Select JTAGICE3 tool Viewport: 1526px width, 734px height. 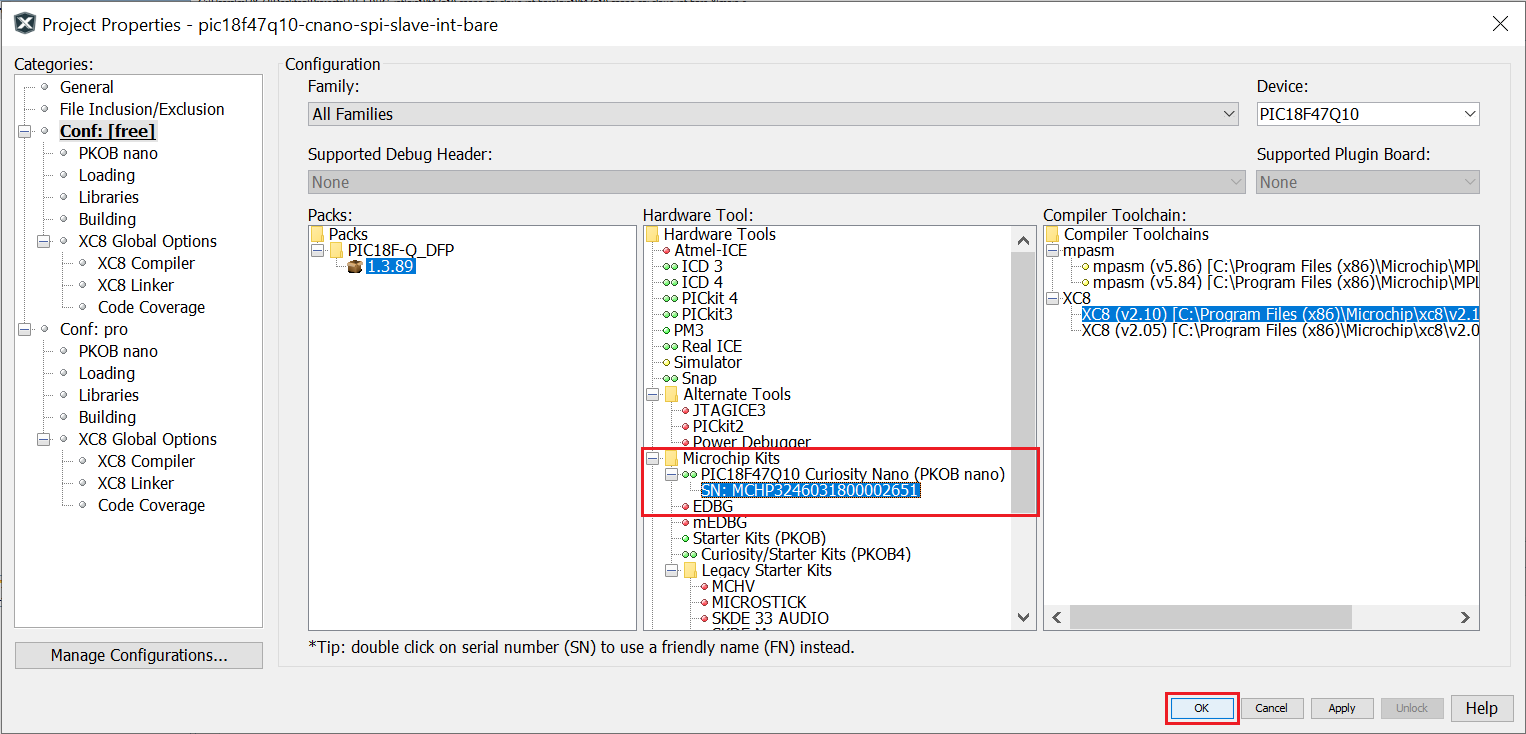(x=729, y=410)
